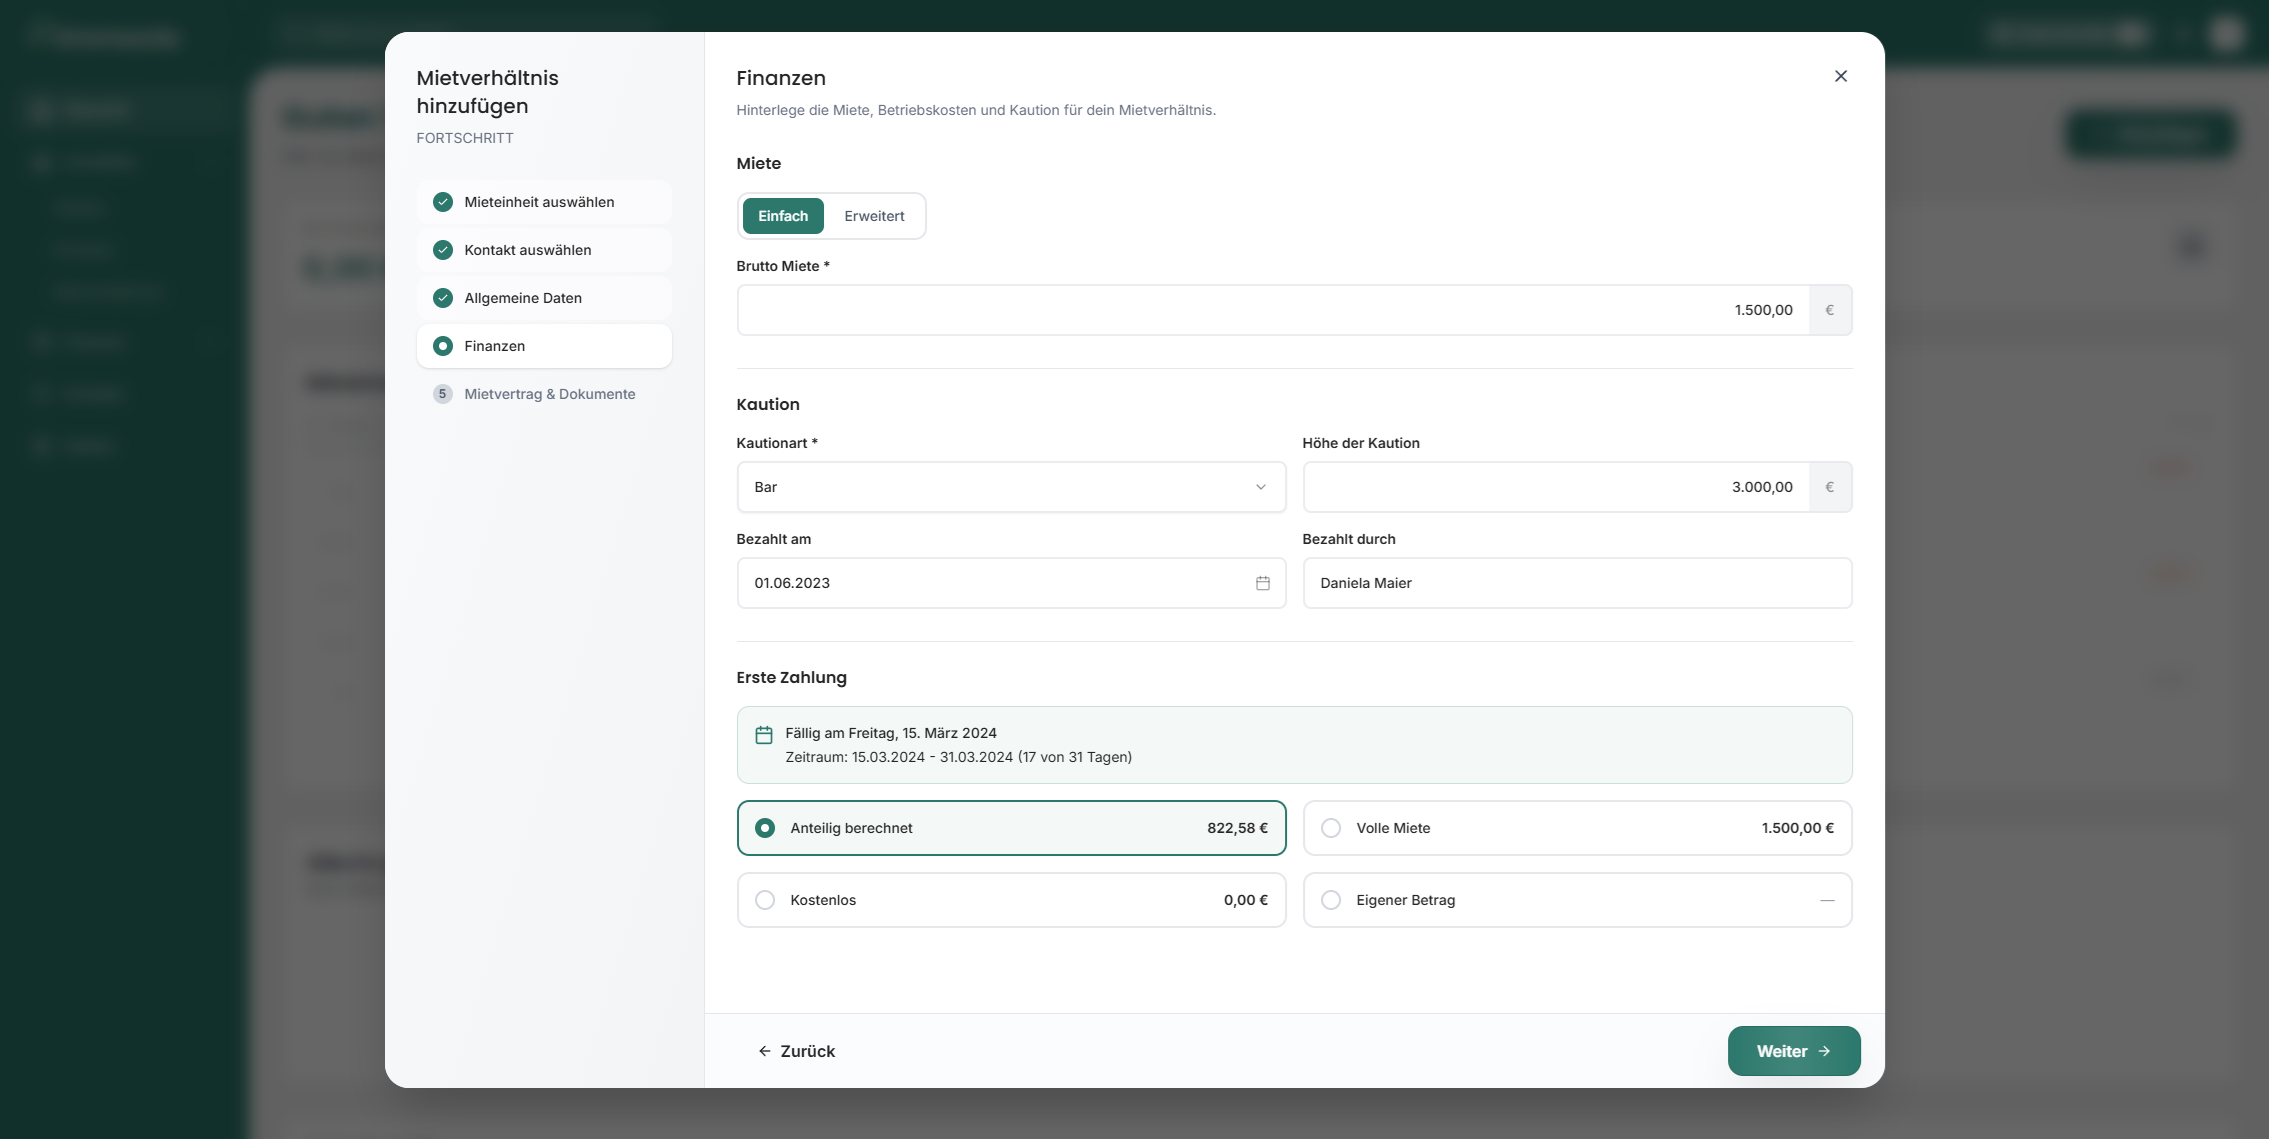Choose Eigener Betrag payment option
The image size is (2269, 1139).
[1577, 900]
